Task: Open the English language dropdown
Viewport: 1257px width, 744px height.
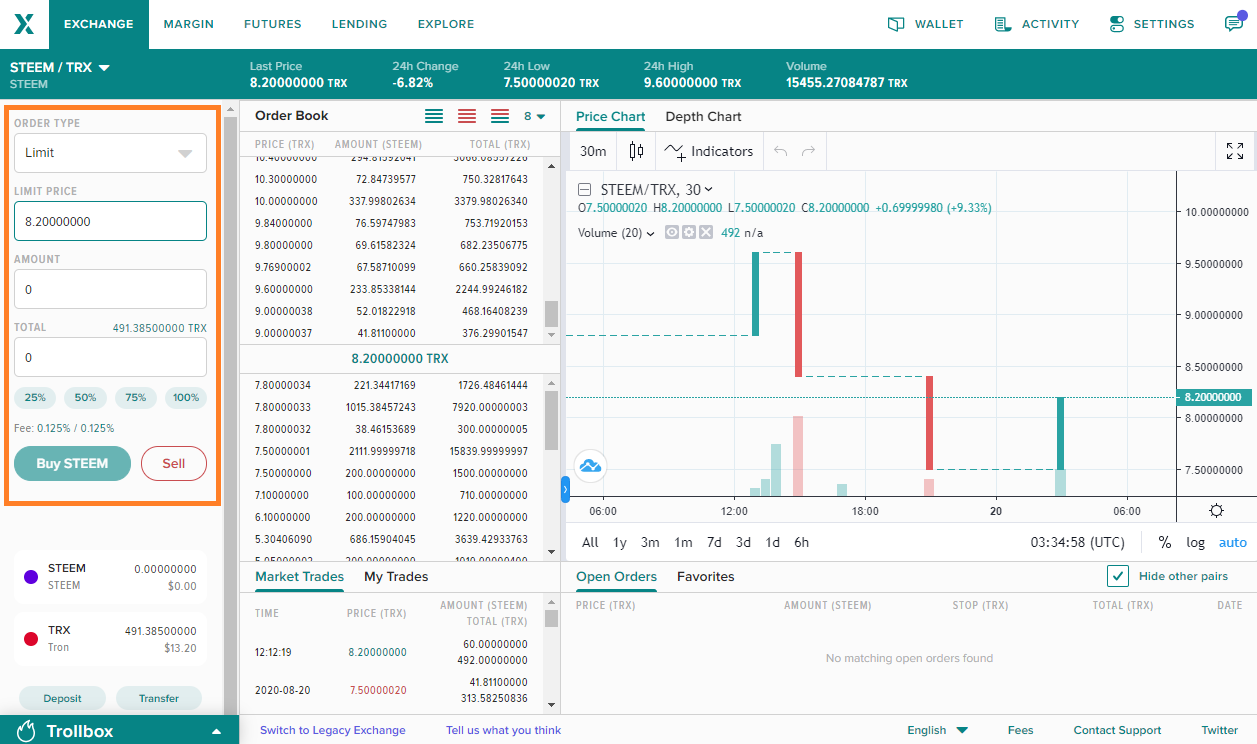Action: tap(937, 730)
